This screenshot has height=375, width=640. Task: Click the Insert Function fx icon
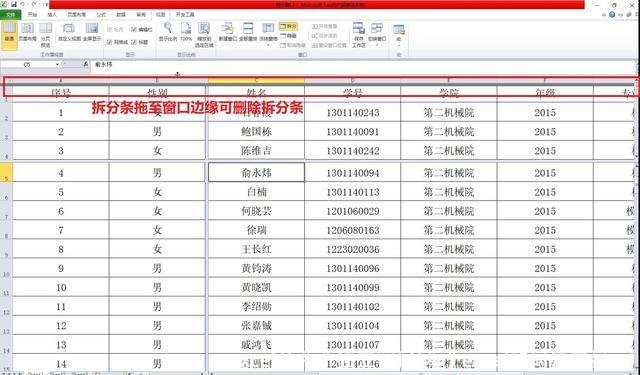(85, 64)
